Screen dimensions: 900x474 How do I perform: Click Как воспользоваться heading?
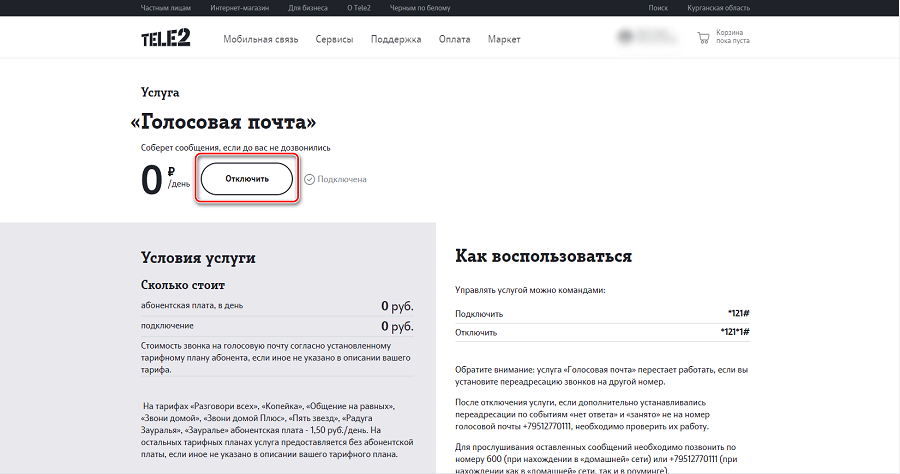pyautogui.click(x=544, y=256)
